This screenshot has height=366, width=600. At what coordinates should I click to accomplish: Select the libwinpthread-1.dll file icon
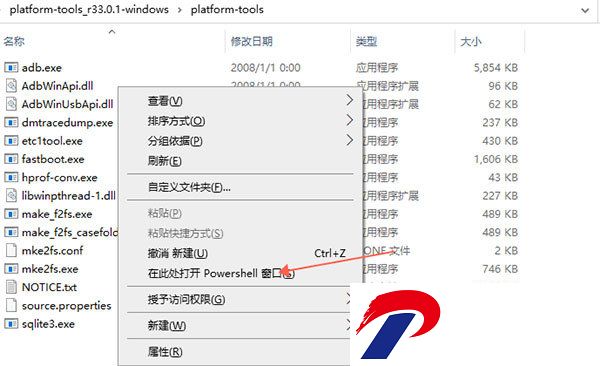(11, 196)
